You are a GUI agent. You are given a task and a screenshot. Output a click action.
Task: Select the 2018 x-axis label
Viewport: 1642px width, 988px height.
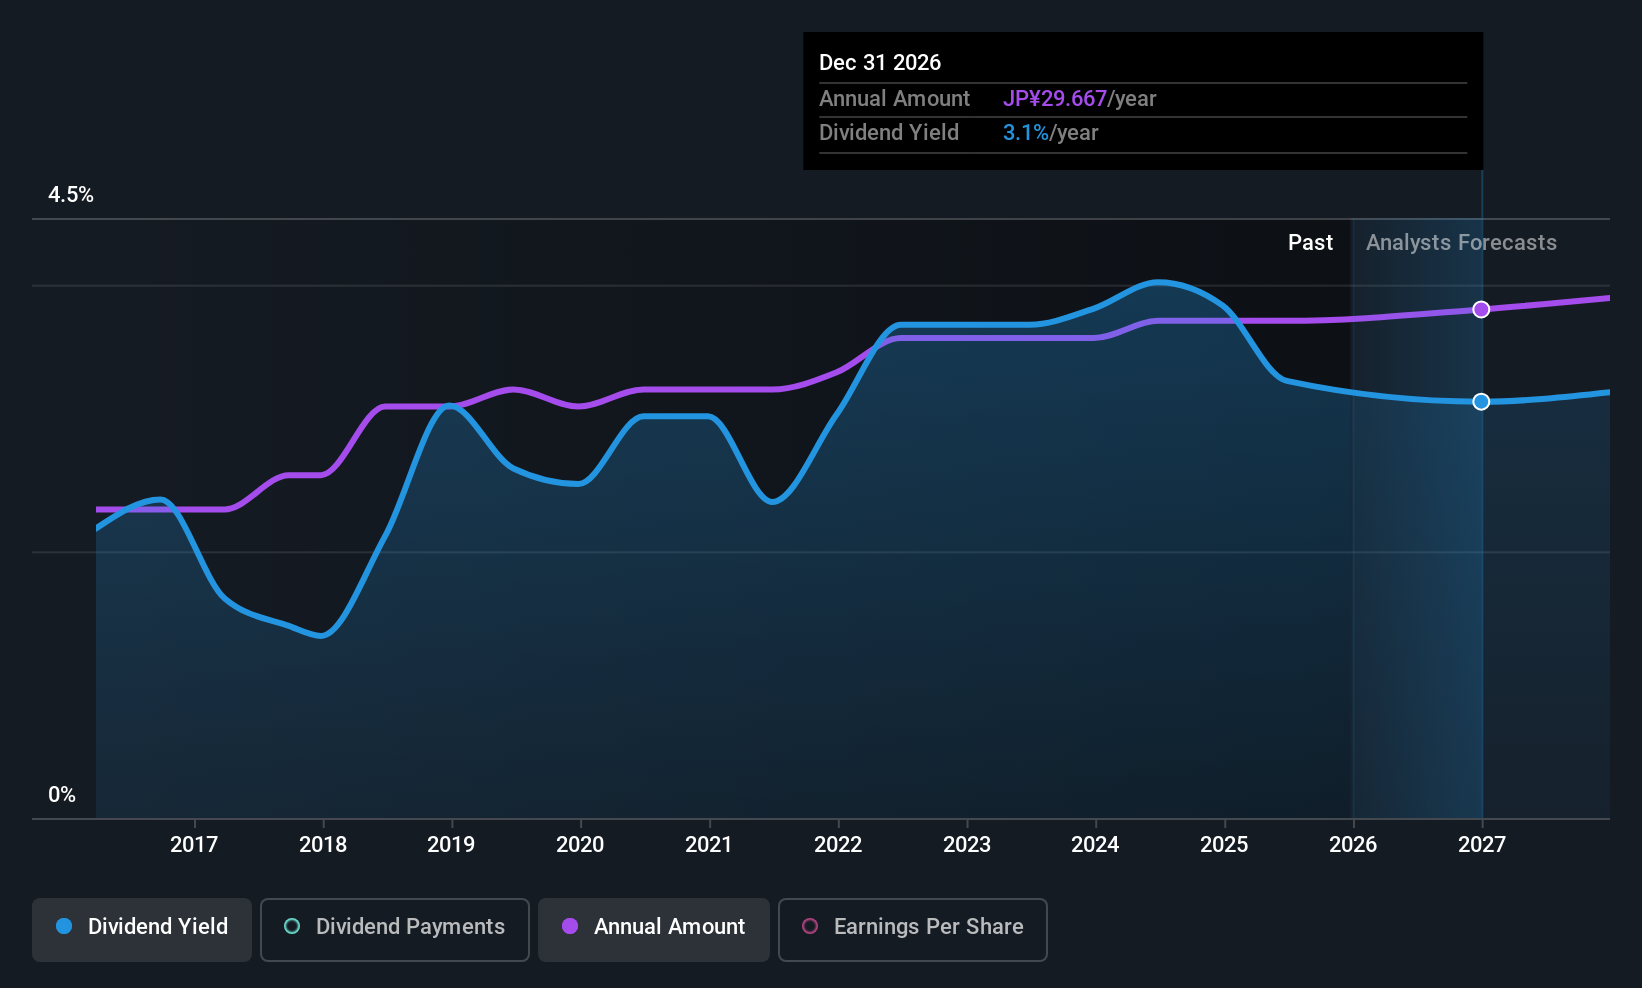(x=323, y=844)
